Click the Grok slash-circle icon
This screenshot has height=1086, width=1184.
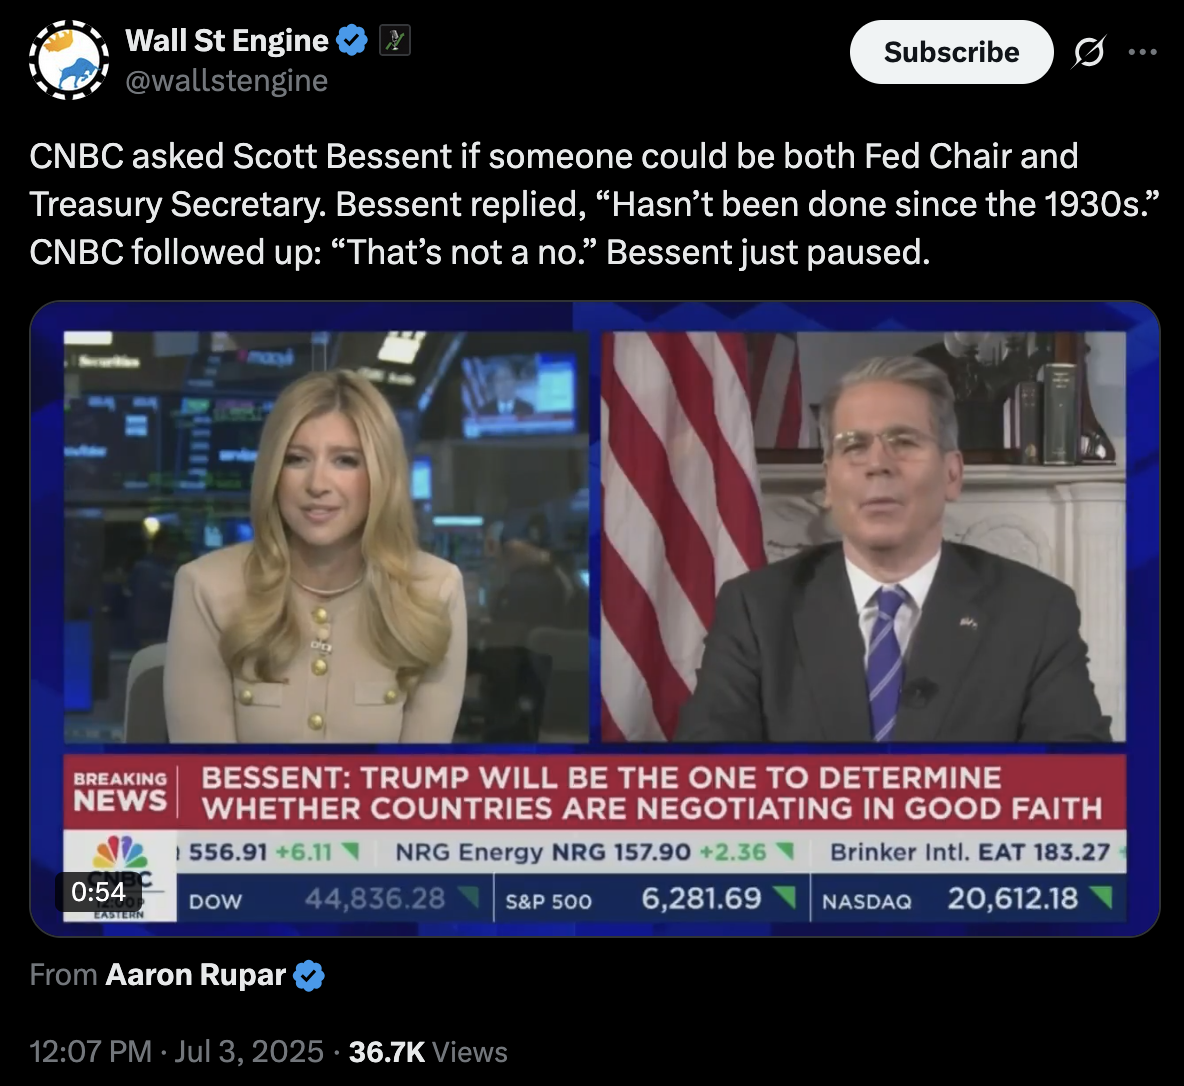click(x=1088, y=52)
